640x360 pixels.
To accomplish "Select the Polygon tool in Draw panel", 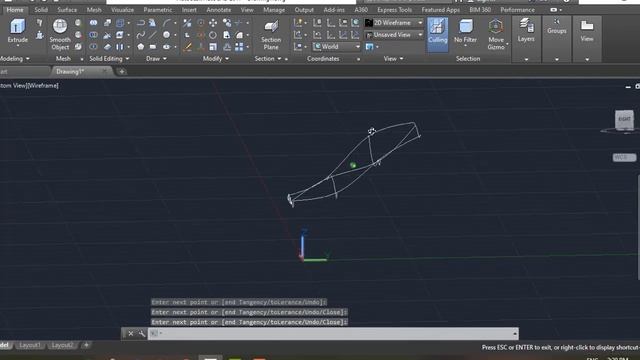I will (141, 47).
